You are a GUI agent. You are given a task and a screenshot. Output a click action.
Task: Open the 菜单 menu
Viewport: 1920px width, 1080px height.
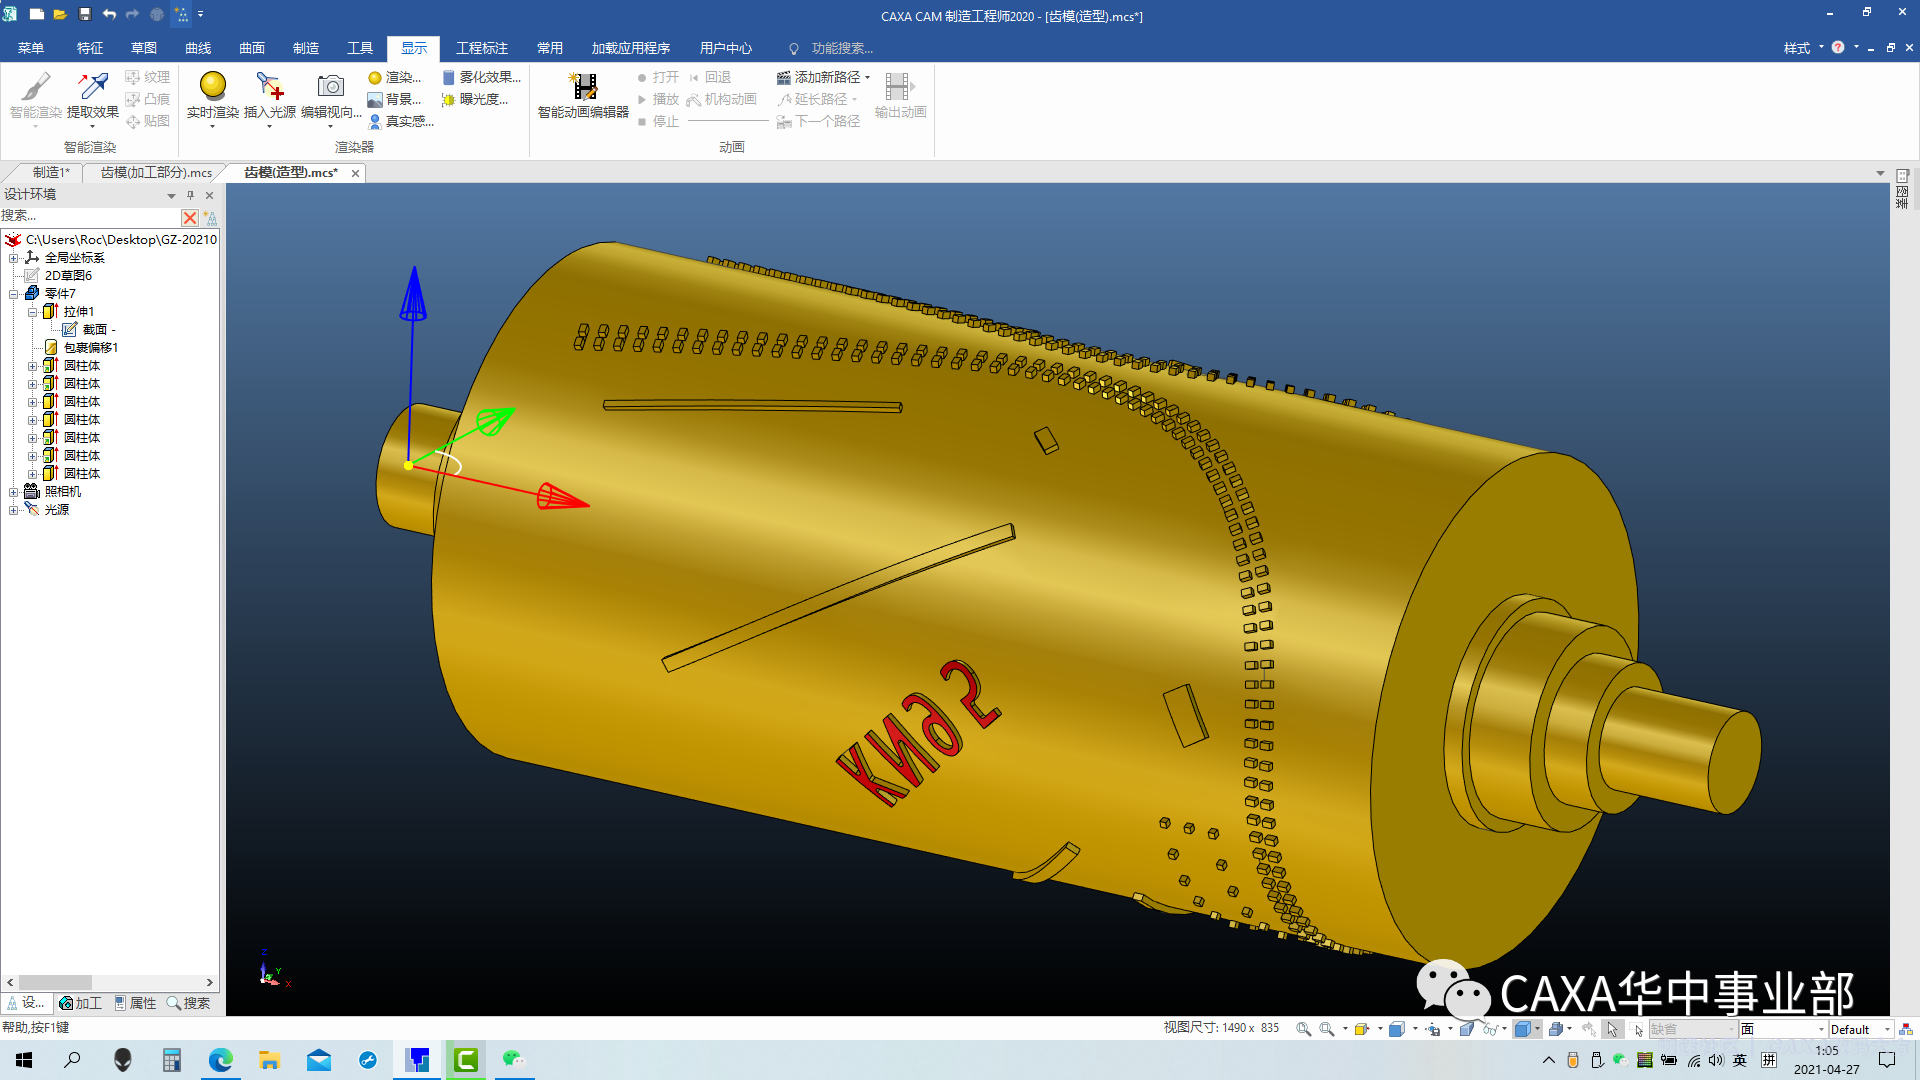pyautogui.click(x=31, y=48)
